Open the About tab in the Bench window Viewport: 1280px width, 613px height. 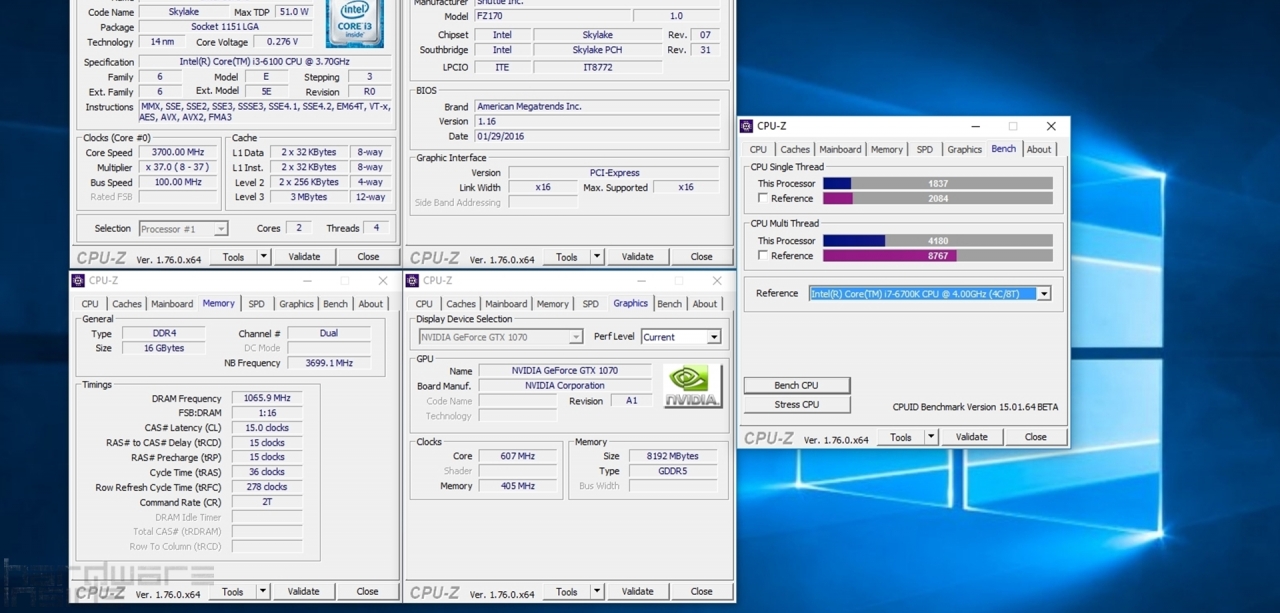coord(1039,150)
